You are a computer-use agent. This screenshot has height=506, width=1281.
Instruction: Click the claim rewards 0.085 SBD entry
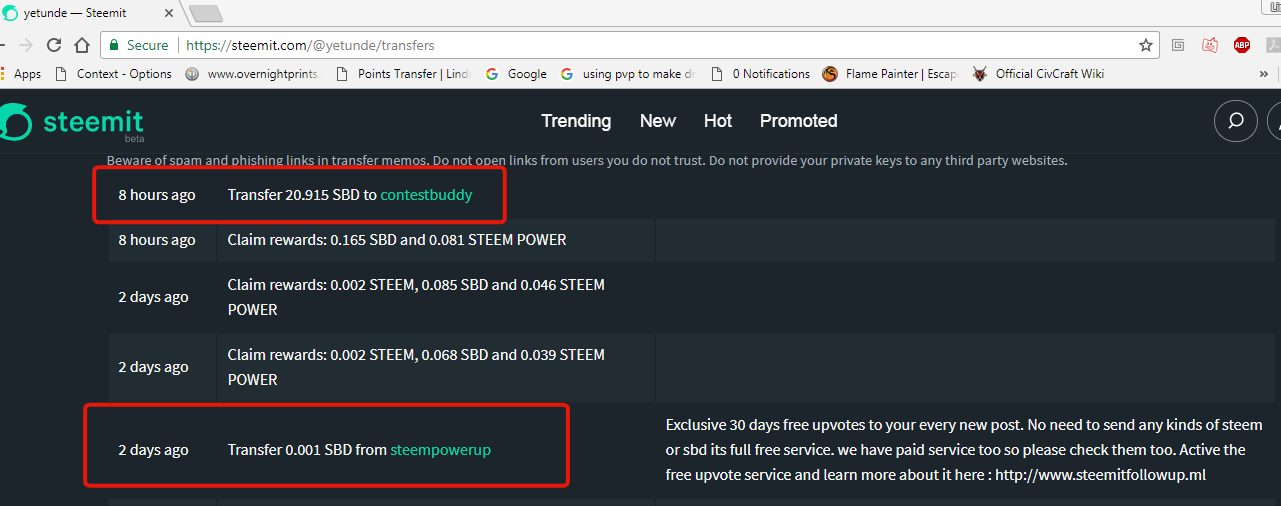pos(416,297)
